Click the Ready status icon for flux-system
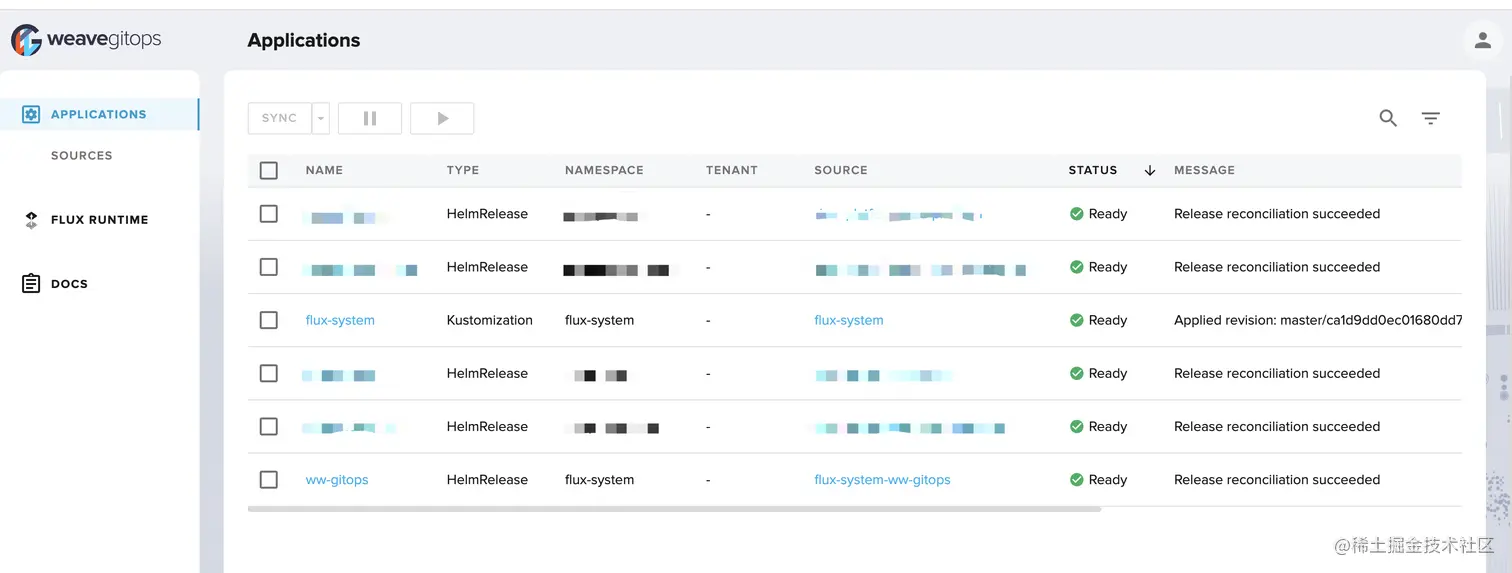 click(x=1077, y=320)
